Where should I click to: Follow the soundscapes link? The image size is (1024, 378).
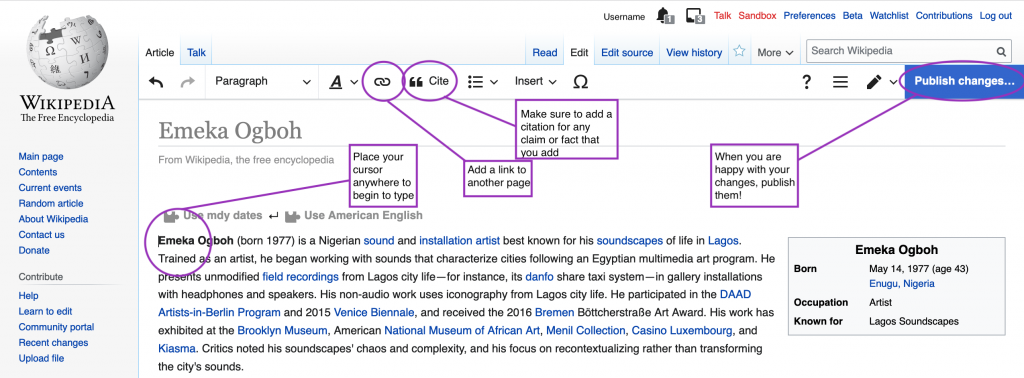[x=630, y=240]
